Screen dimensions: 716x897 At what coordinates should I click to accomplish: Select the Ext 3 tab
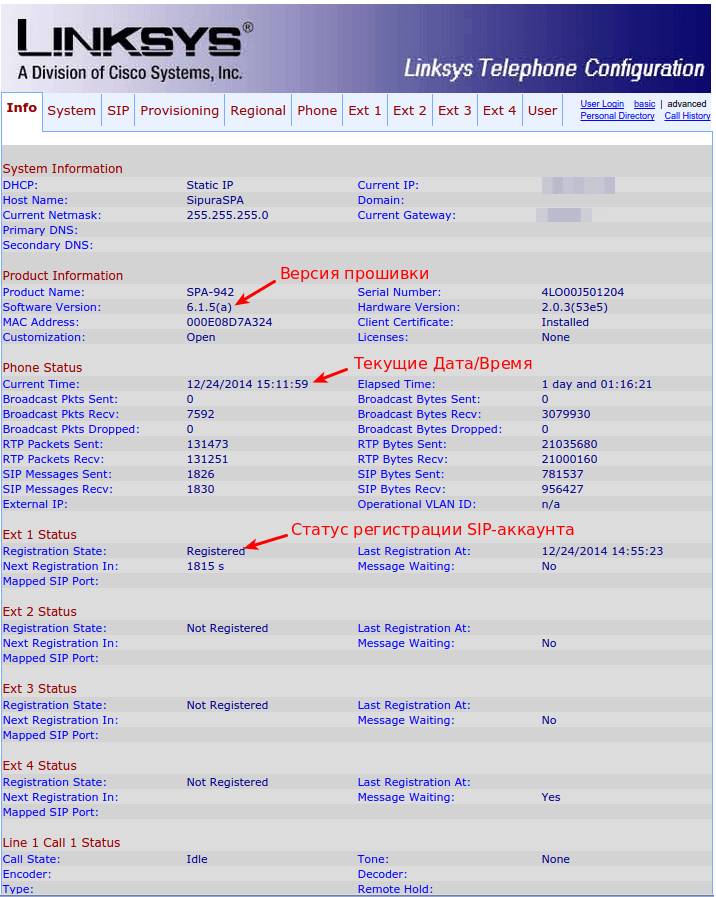tap(455, 111)
